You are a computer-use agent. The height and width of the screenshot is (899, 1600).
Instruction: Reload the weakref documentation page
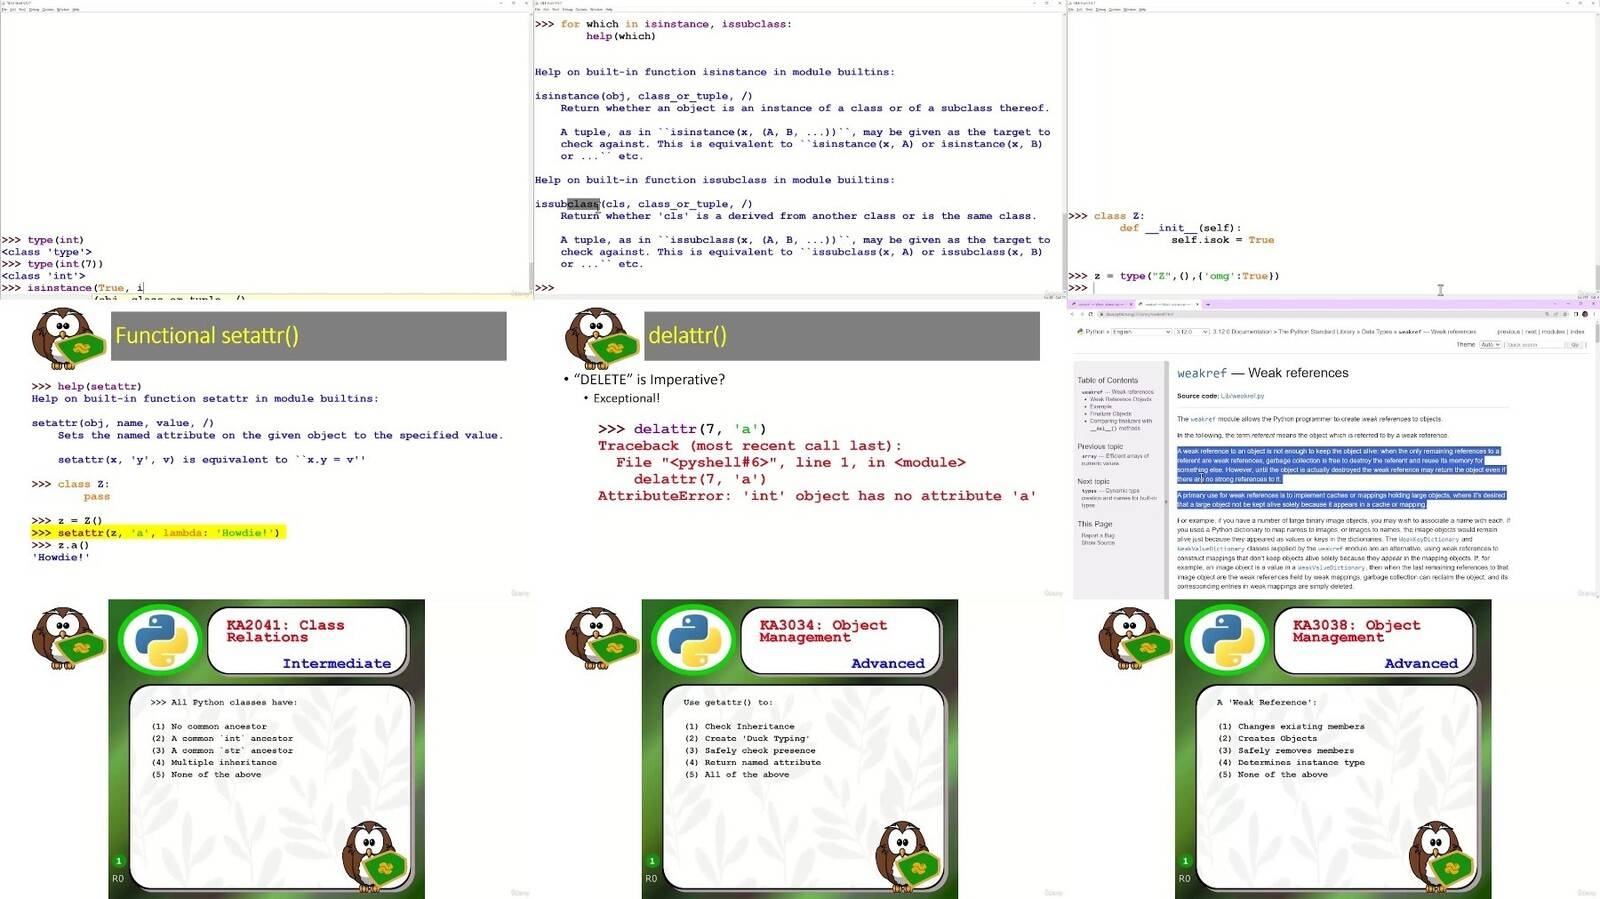click(1090, 314)
